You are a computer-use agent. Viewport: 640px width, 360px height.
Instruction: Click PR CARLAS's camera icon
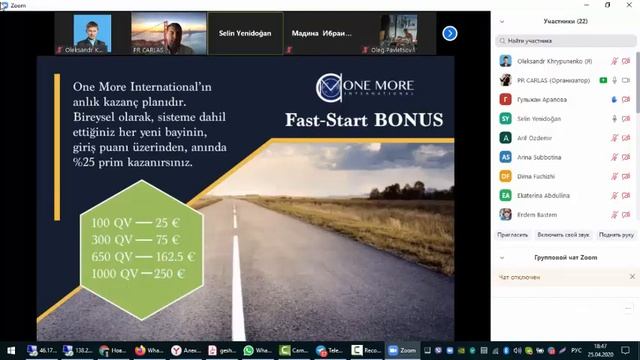tap(626, 80)
